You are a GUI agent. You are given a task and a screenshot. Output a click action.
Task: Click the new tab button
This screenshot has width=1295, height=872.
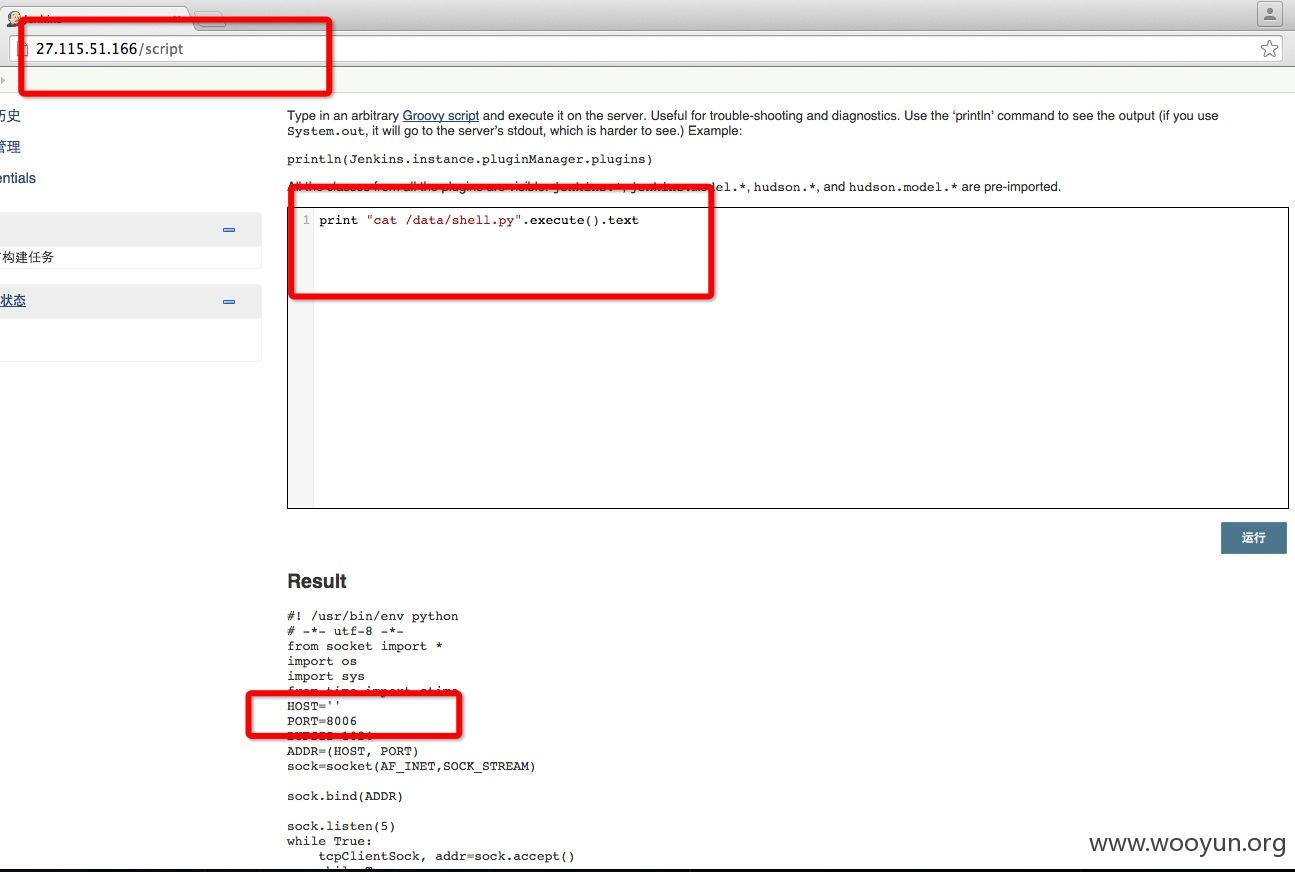(x=209, y=19)
